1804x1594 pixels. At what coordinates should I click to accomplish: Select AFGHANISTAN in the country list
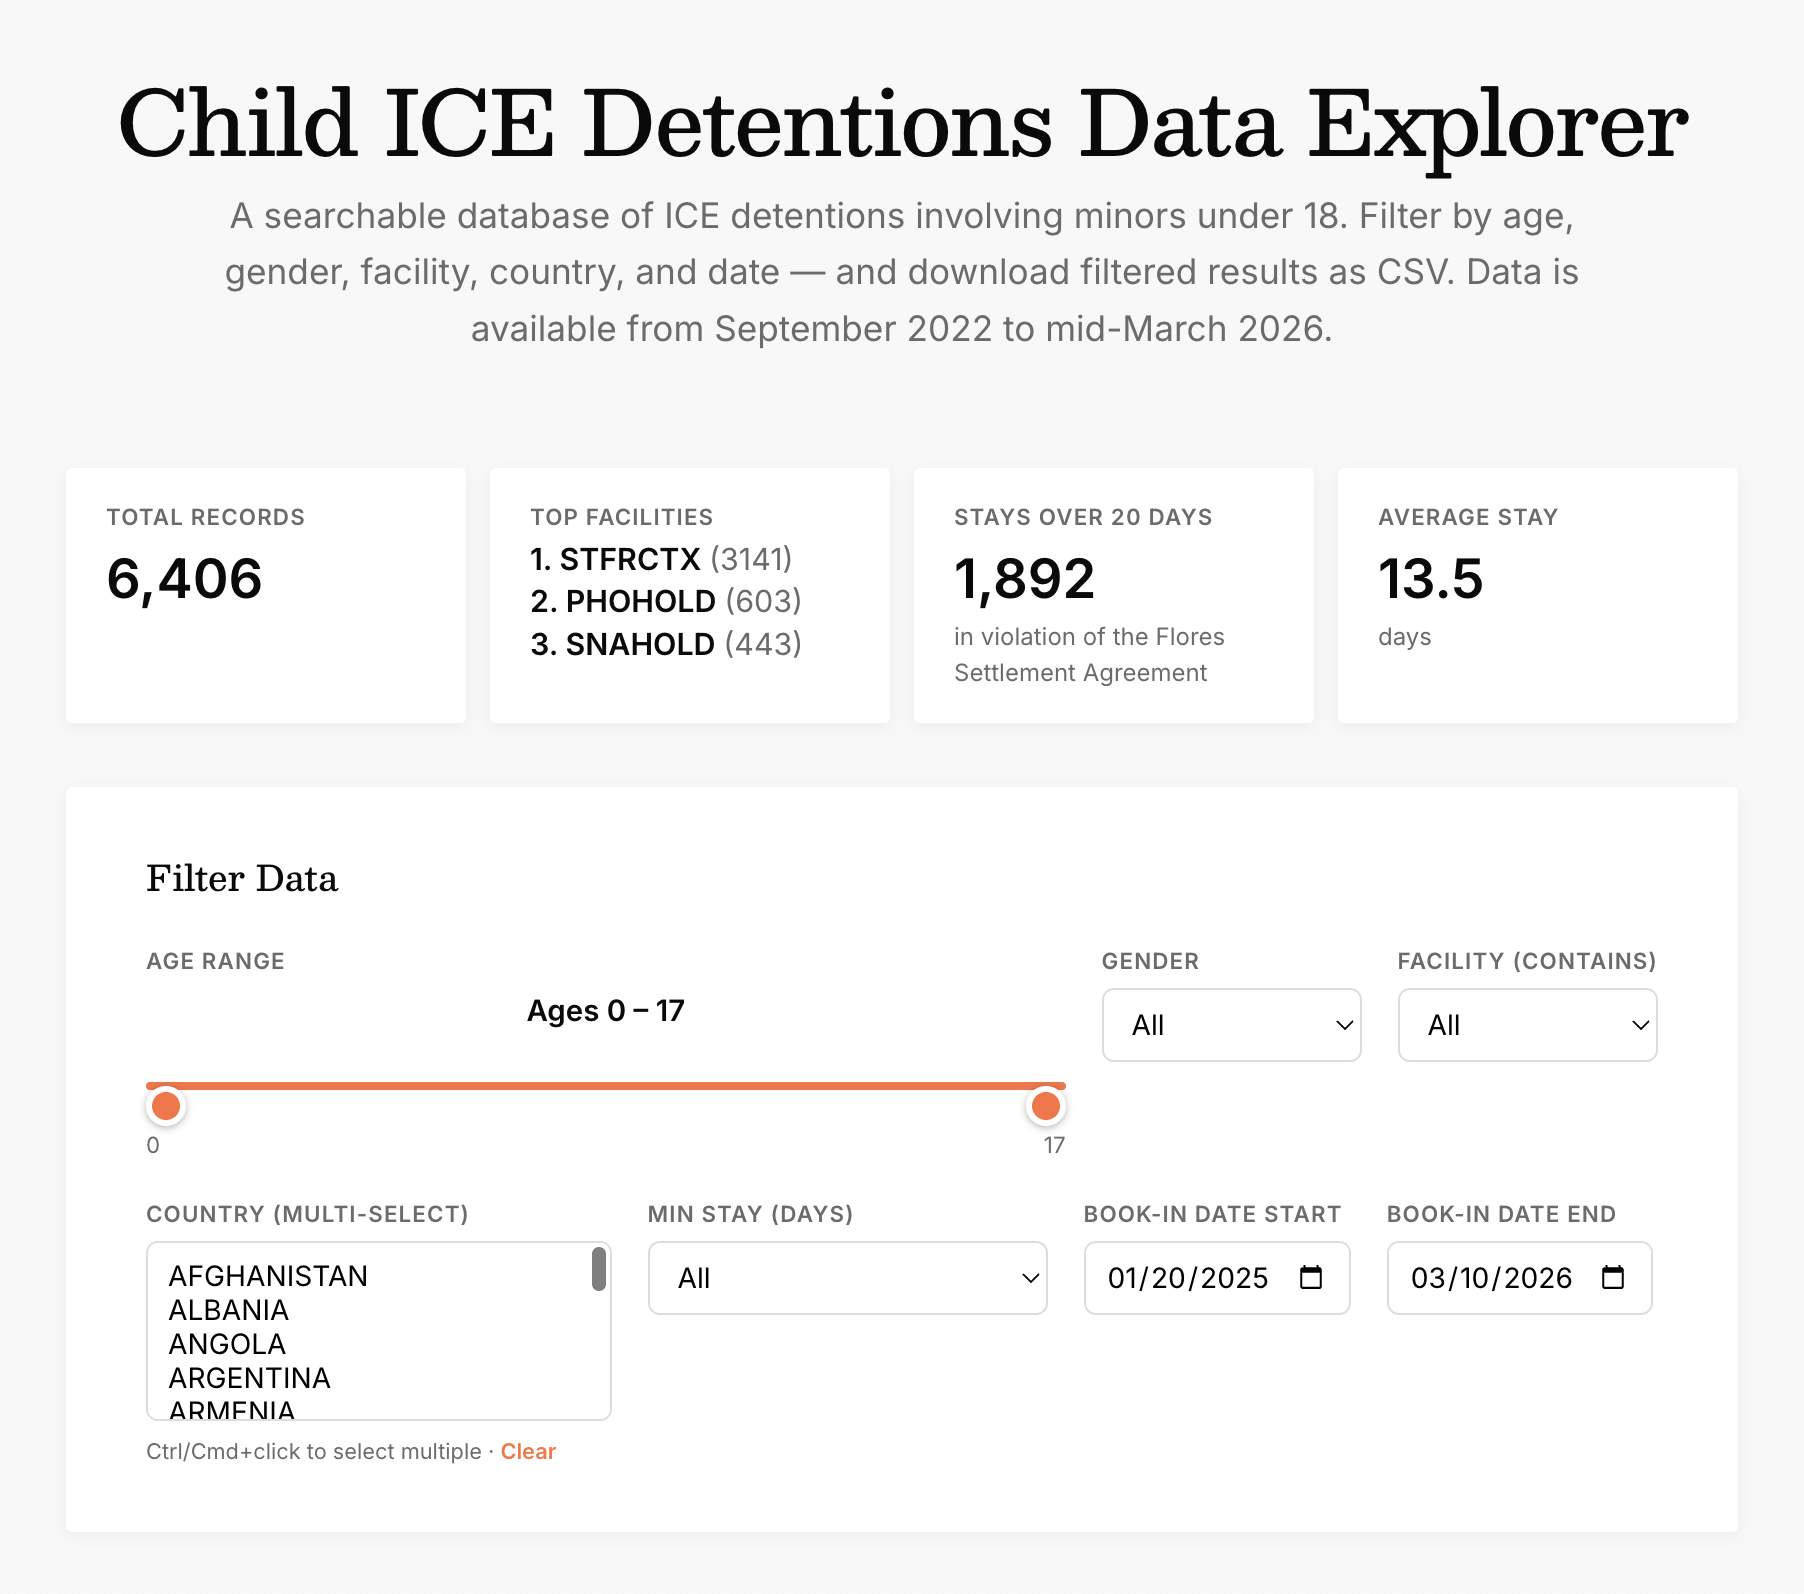tap(268, 1275)
